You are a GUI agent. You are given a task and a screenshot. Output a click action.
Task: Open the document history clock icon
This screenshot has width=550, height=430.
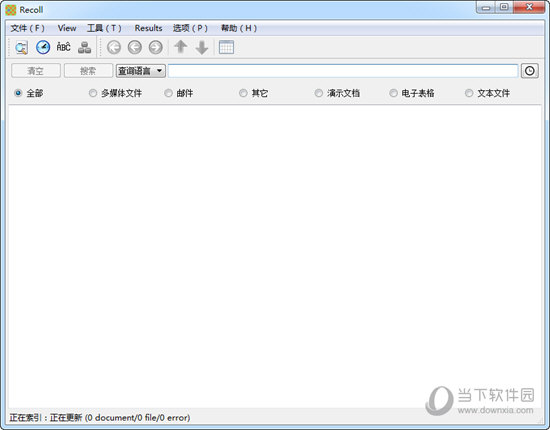click(x=43, y=47)
